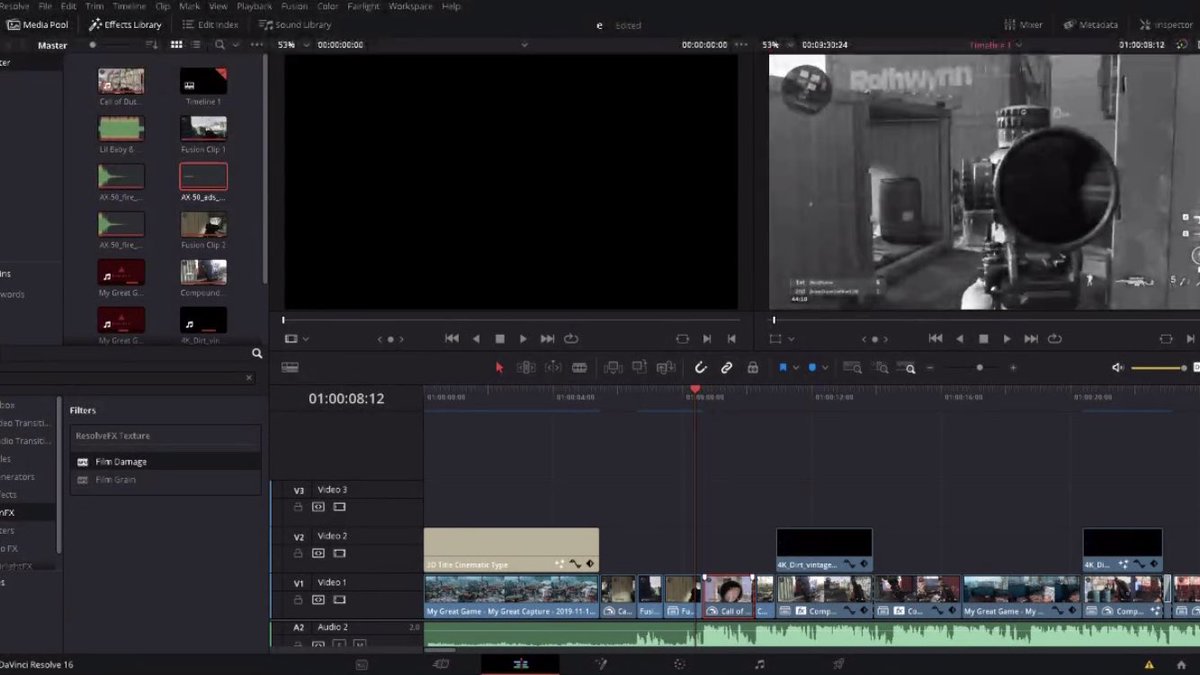Click the Custom Zoom icon

point(908,368)
